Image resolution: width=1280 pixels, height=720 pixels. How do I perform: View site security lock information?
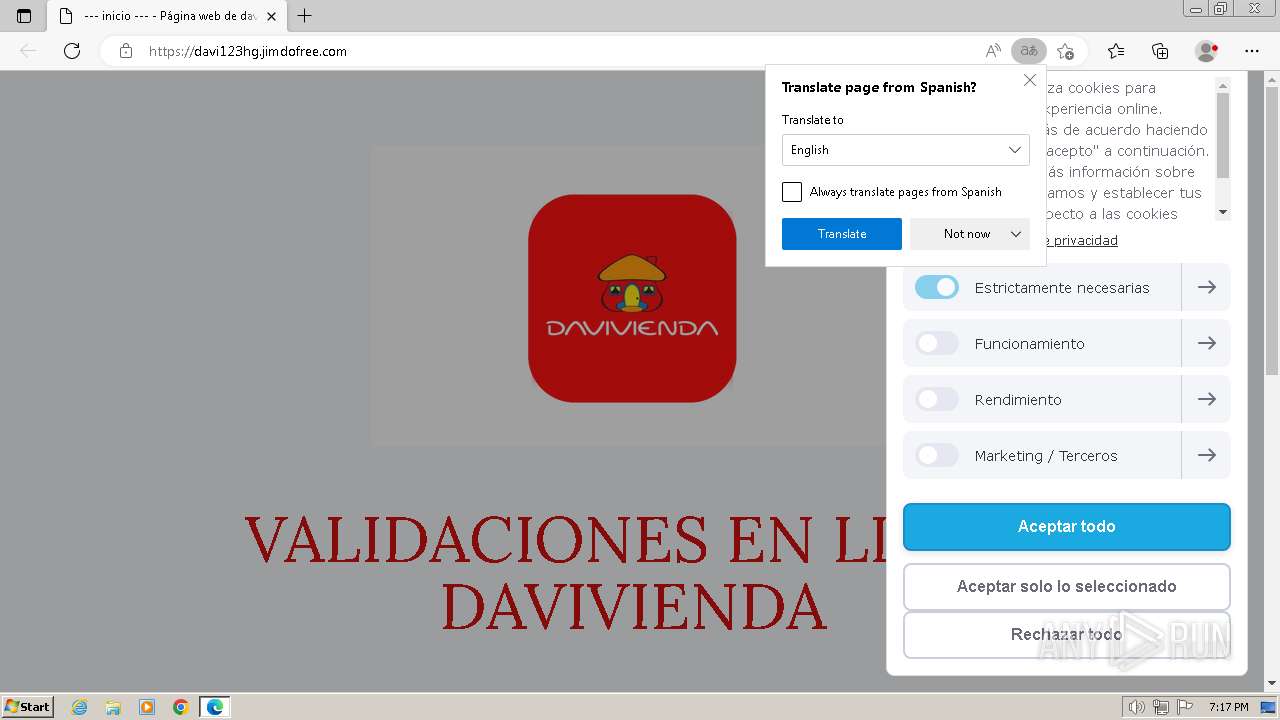[x=126, y=51]
